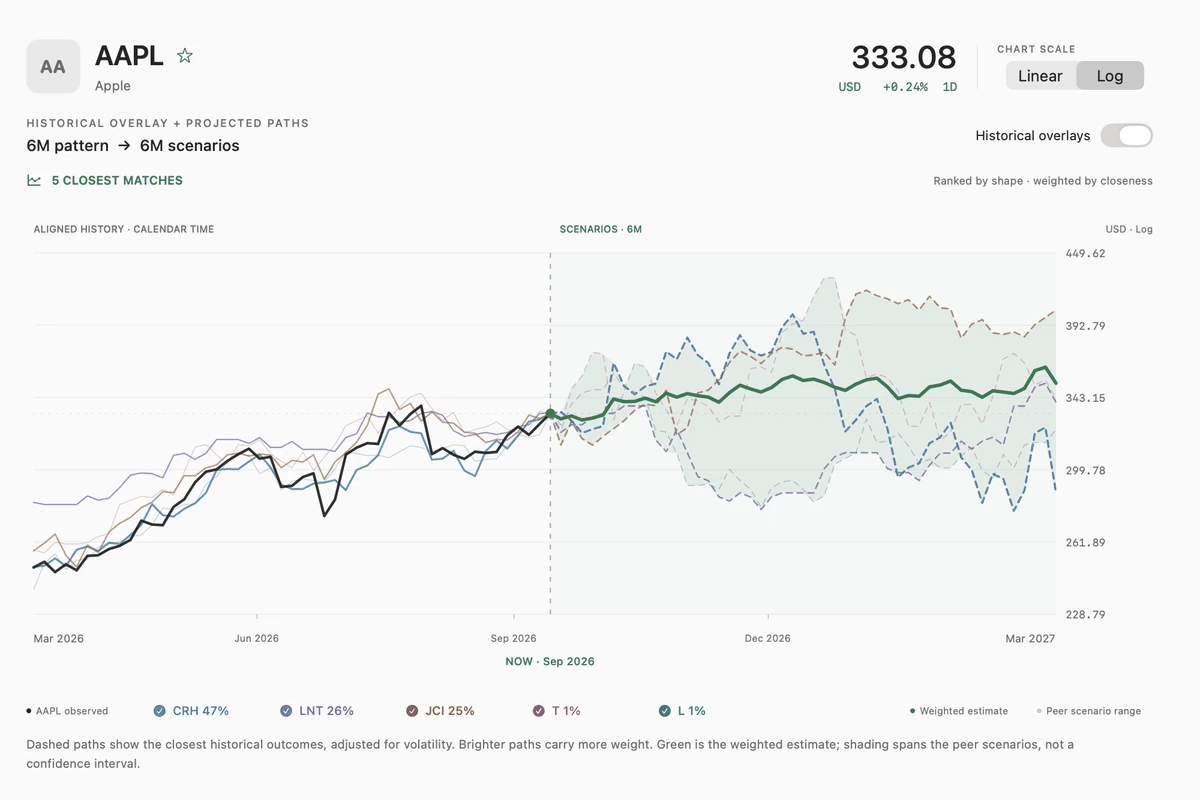Click the +0.24% daily change

905,87
